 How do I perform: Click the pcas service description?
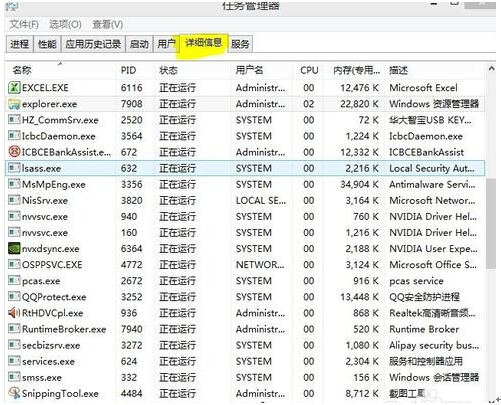coord(416,281)
